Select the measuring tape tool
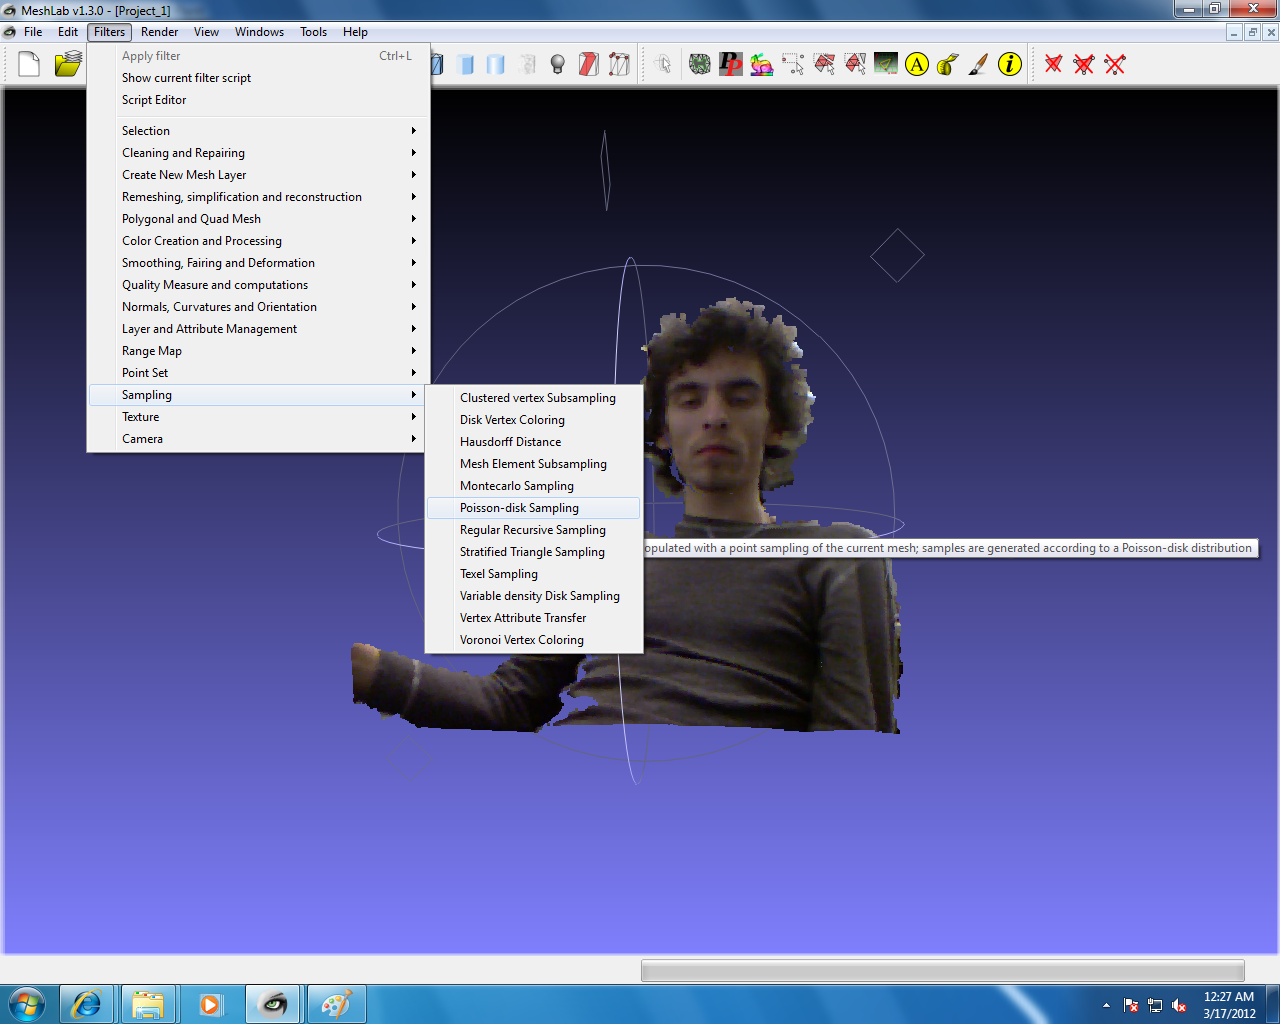 click(948, 65)
